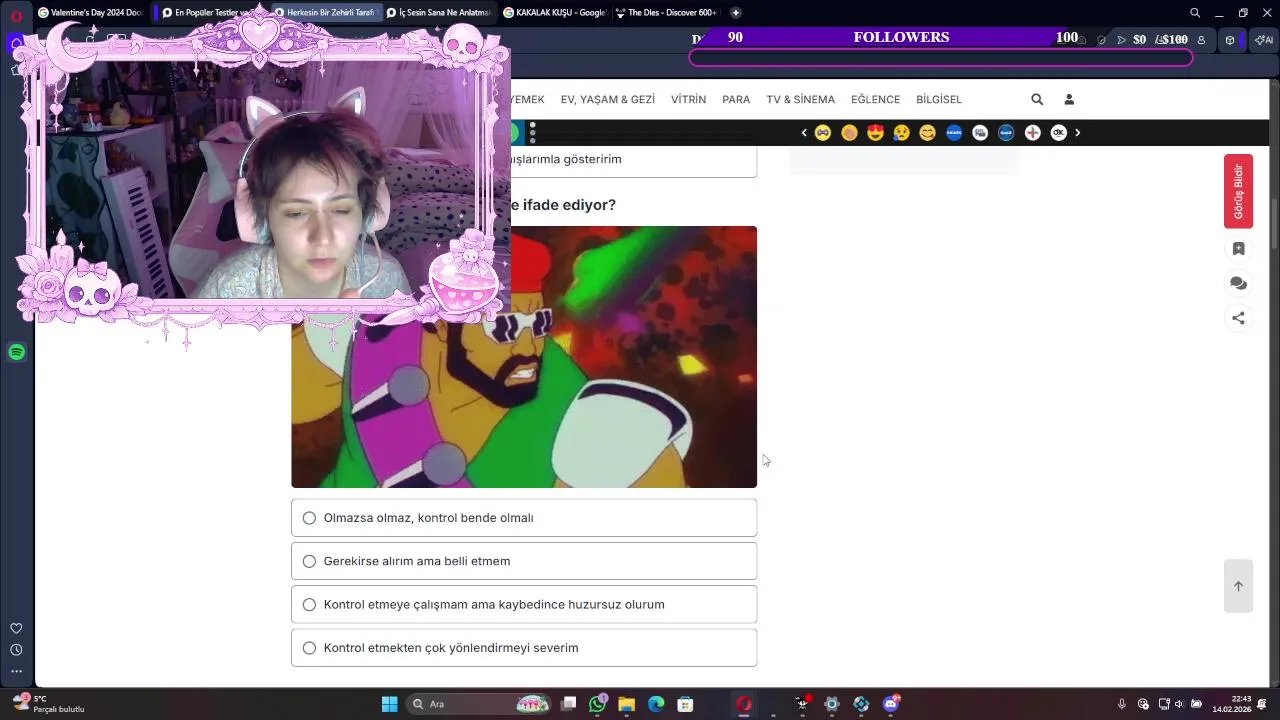Open the TV & SİNEMA menu

[800, 99]
